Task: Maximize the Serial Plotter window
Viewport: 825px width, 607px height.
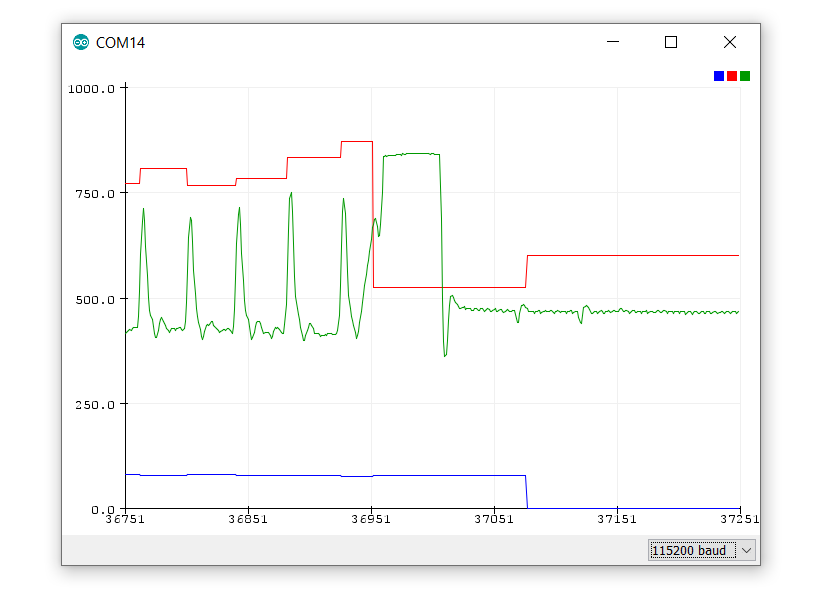Action: point(670,42)
